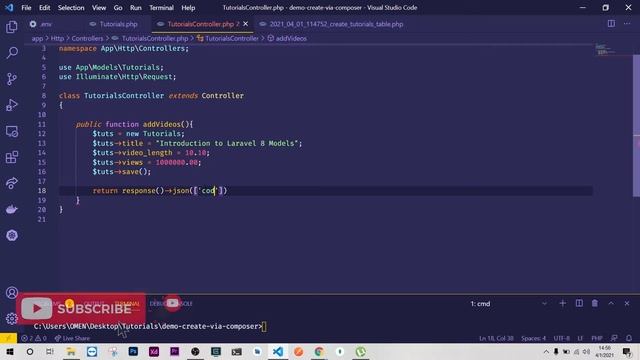Open the Run menu
The image size is (640, 360).
pyautogui.click(x=136, y=8)
